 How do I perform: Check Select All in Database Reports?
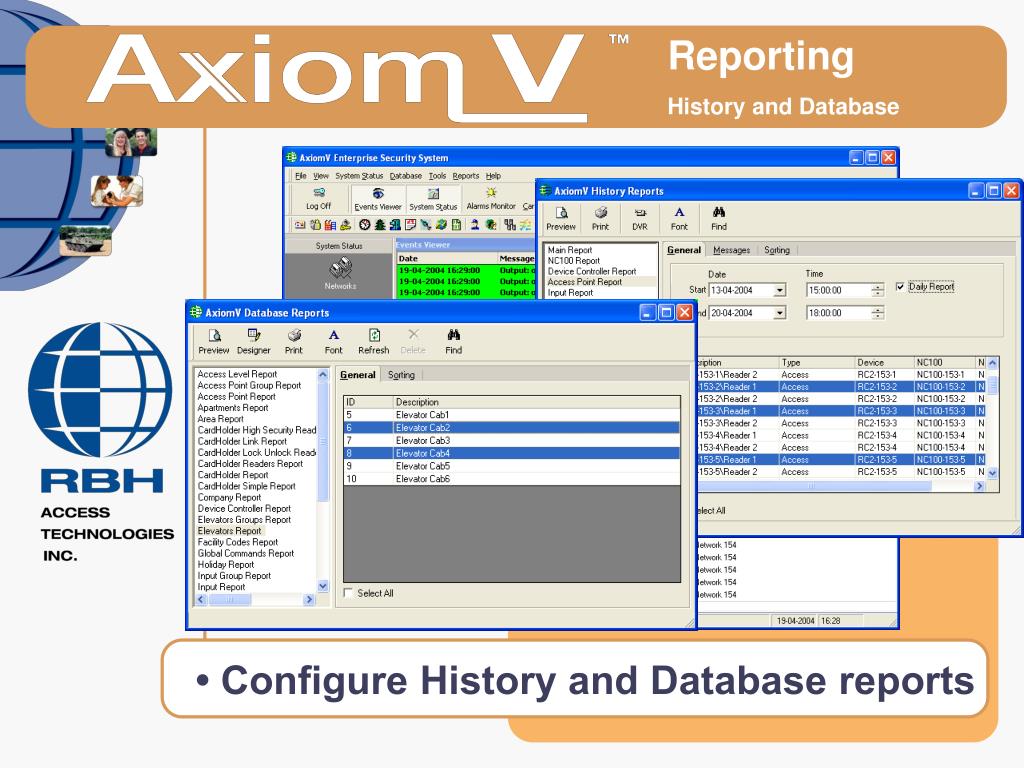tap(349, 593)
